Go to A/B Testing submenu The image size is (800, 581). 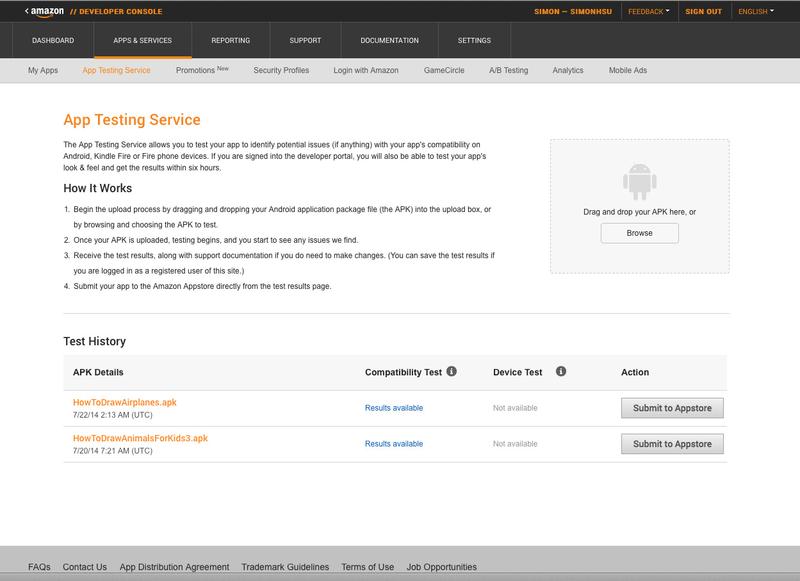[x=508, y=70]
